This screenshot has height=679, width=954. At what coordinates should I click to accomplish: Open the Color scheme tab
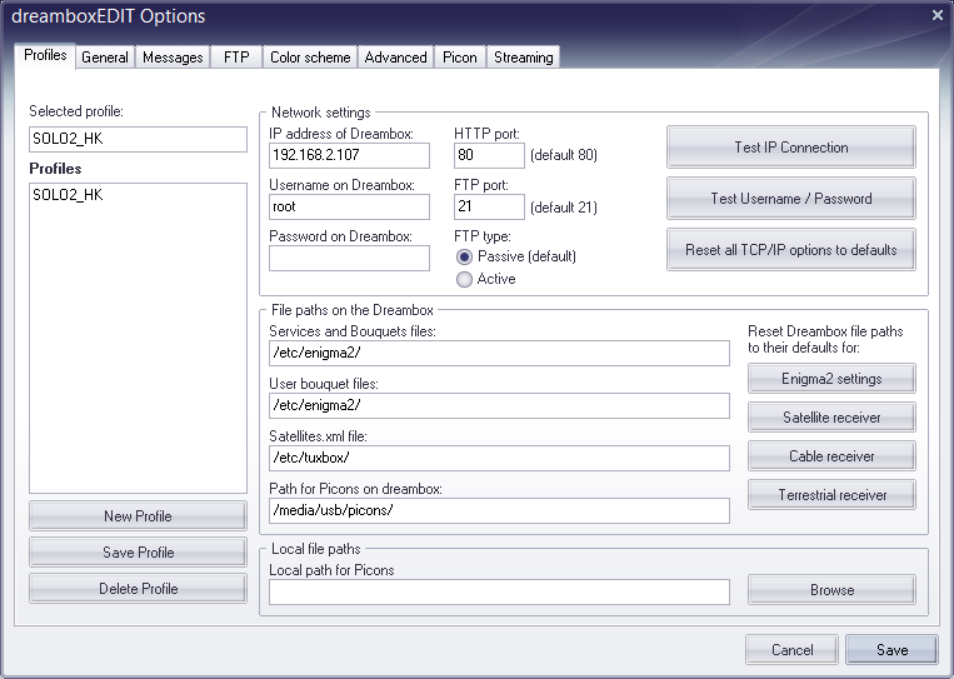(310, 57)
